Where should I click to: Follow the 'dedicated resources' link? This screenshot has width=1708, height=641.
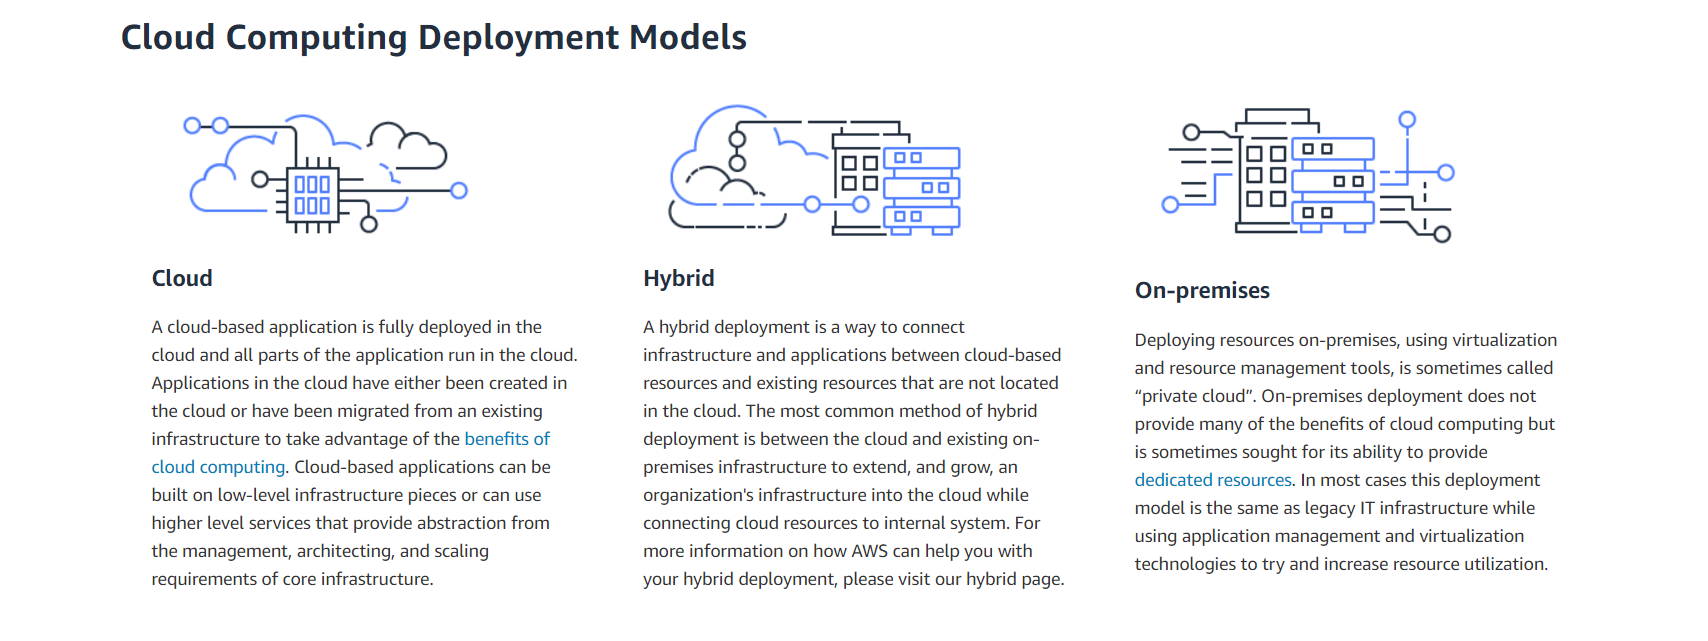click(1213, 480)
